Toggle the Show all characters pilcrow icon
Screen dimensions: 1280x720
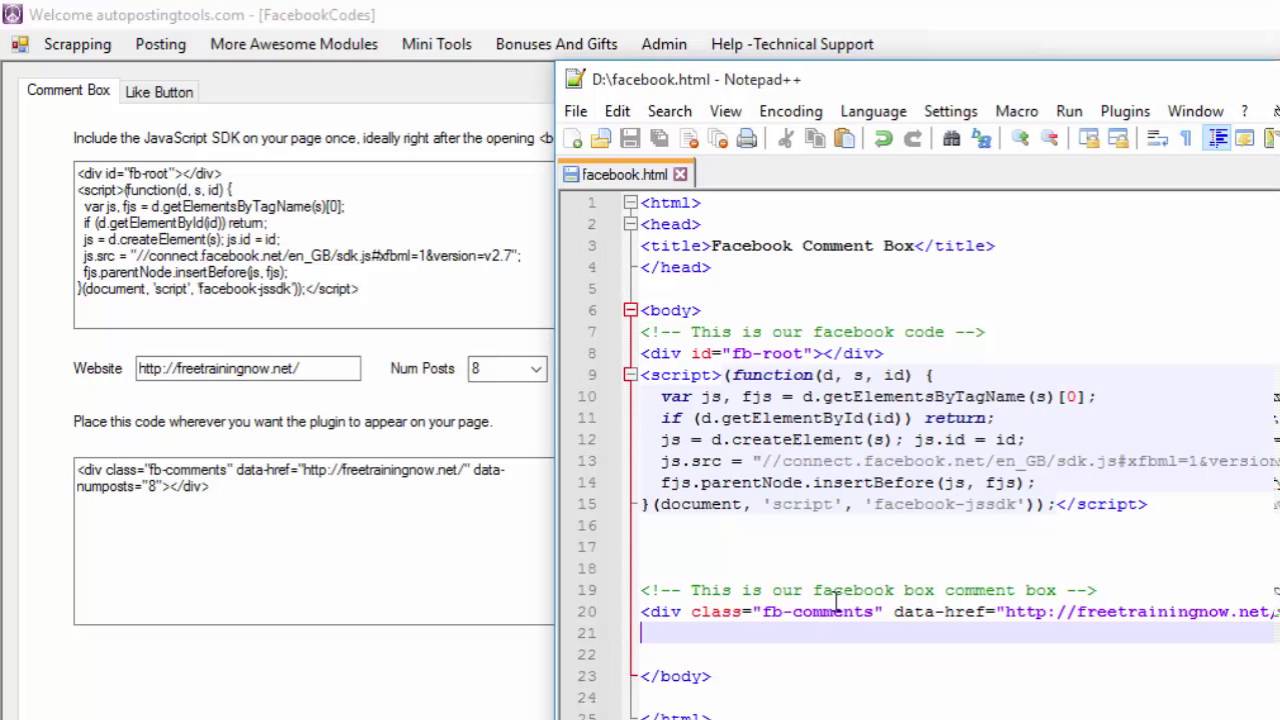pyautogui.click(x=1186, y=139)
